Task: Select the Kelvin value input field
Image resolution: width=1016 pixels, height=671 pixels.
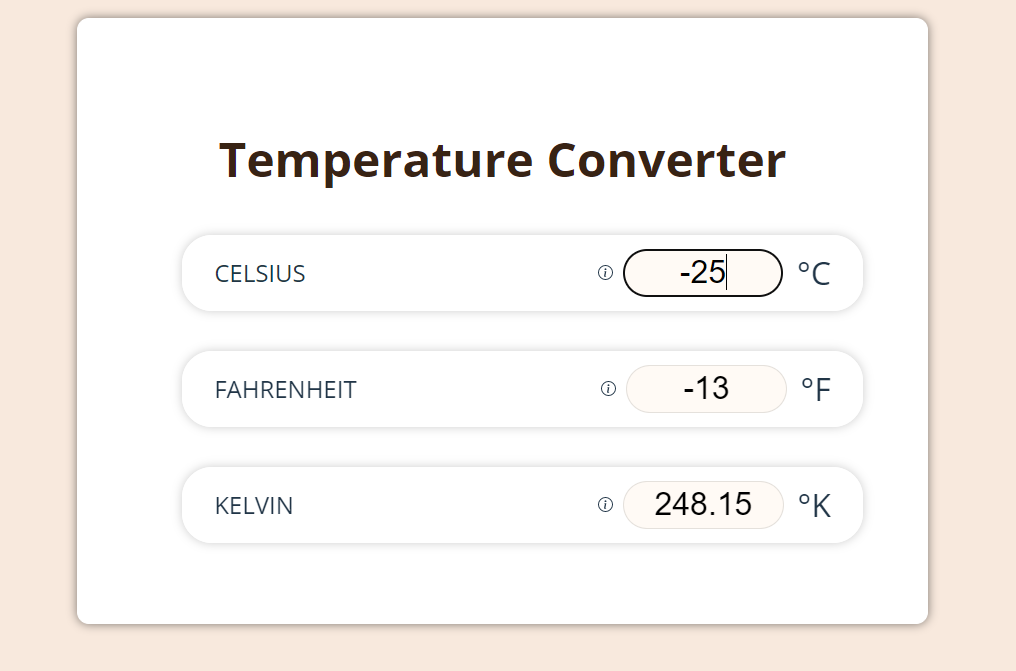Action: click(703, 505)
